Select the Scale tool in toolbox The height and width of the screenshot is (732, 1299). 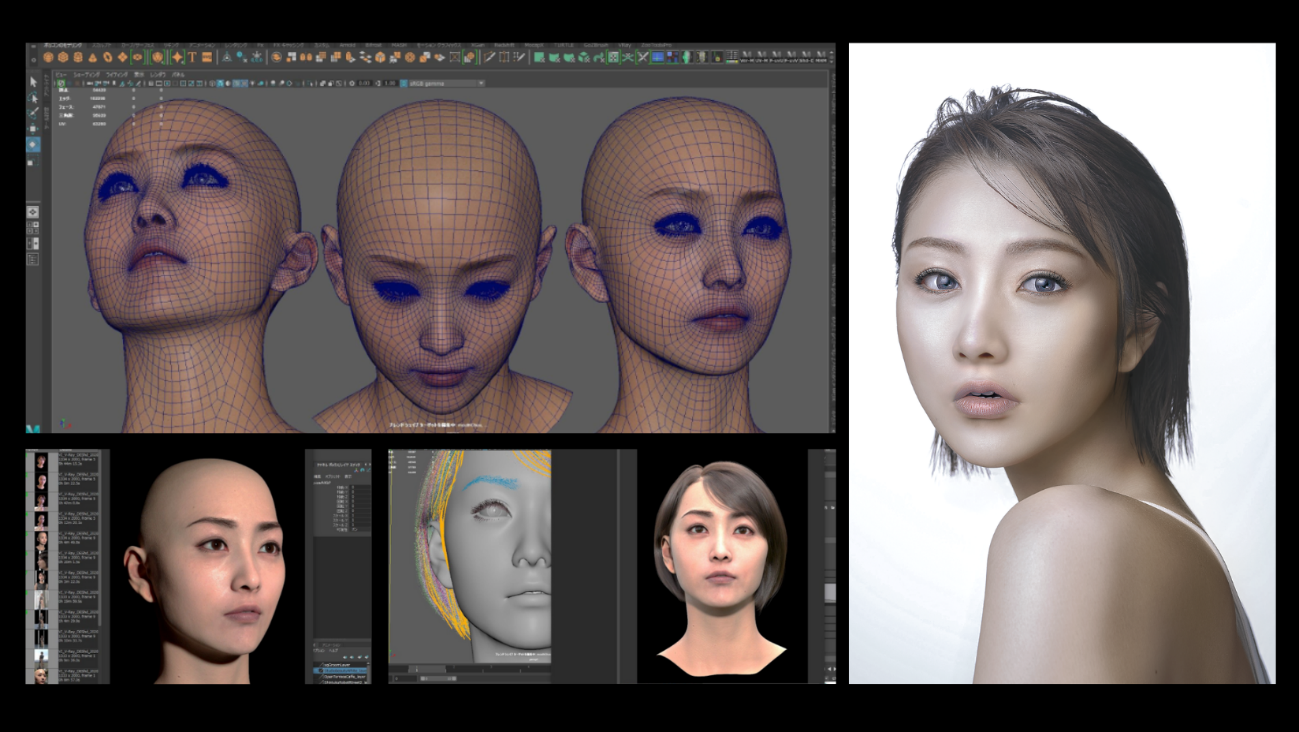click(33, 161)
